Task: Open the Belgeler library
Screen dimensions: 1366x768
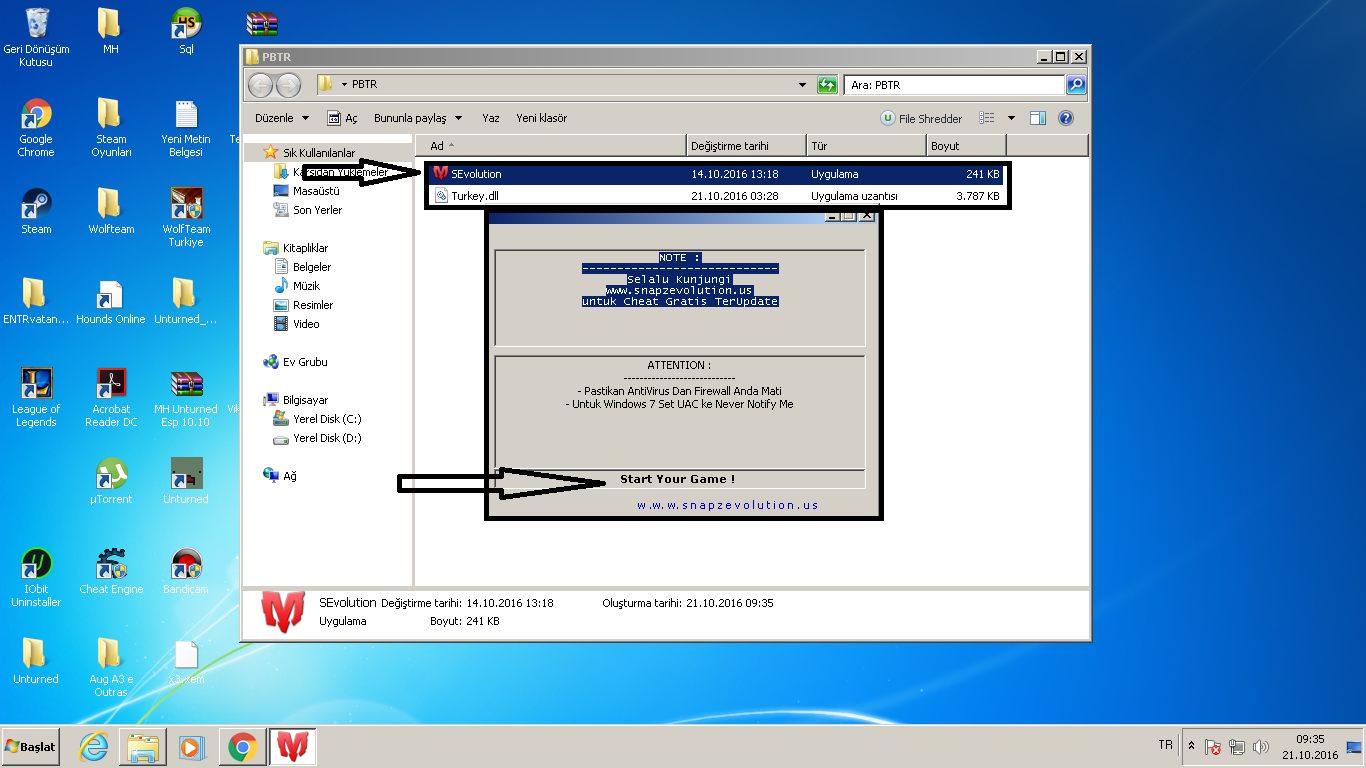Action: (302, 267)
